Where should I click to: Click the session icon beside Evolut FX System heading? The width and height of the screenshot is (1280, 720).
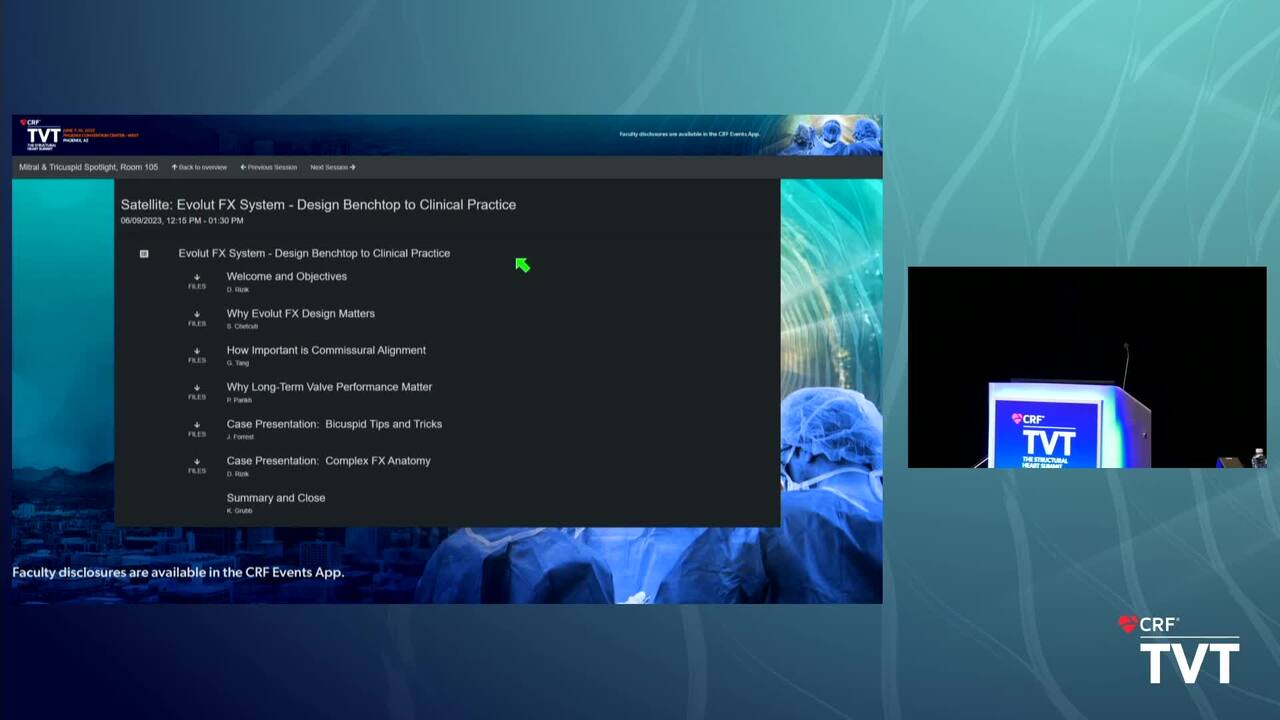pos(144,254)
